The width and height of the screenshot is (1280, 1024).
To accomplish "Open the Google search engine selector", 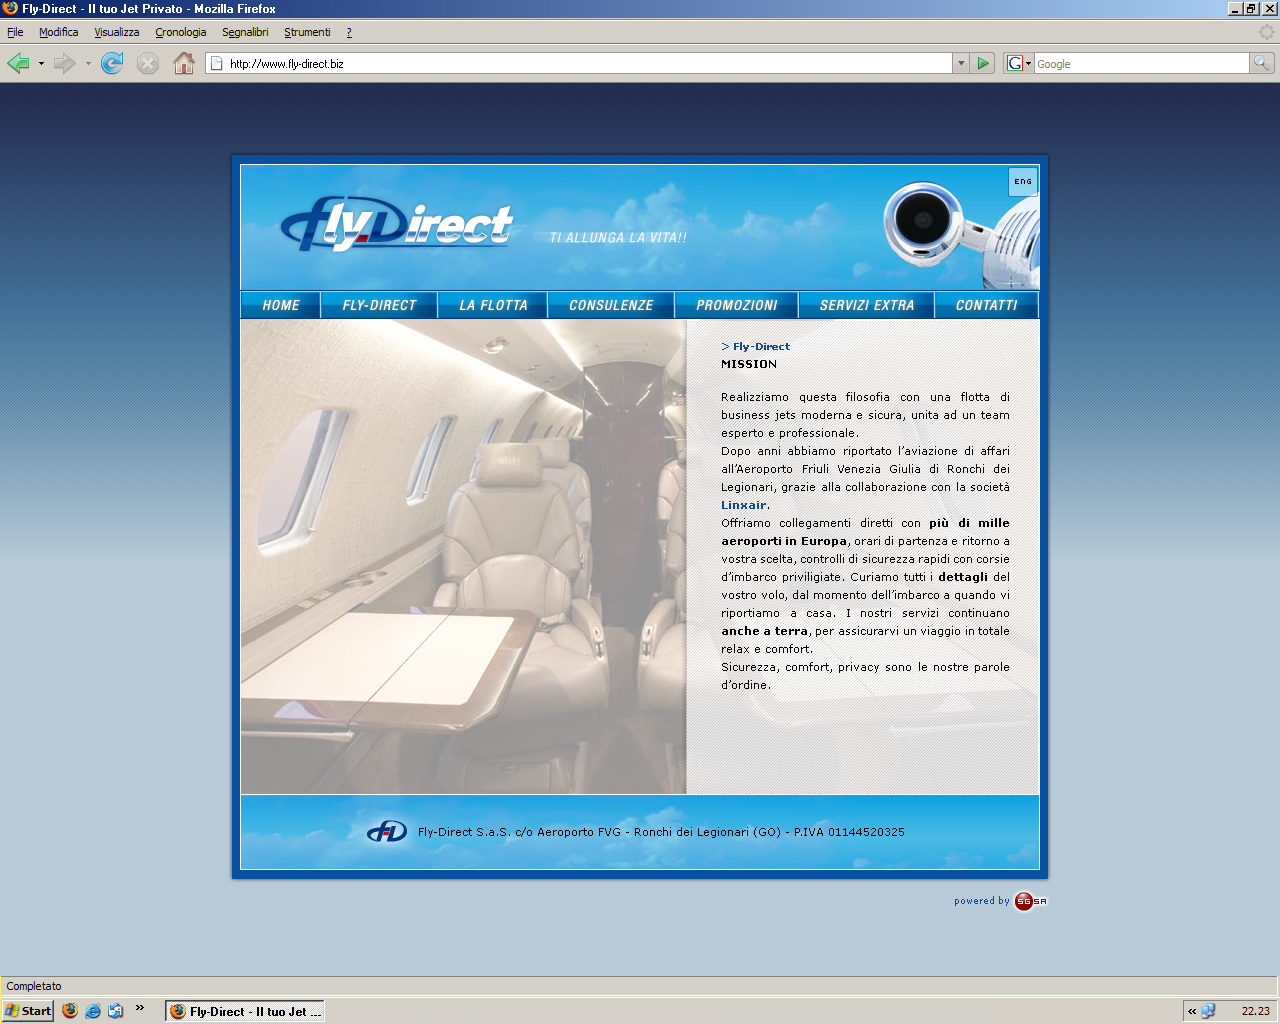I will [x=1018, y=63].
